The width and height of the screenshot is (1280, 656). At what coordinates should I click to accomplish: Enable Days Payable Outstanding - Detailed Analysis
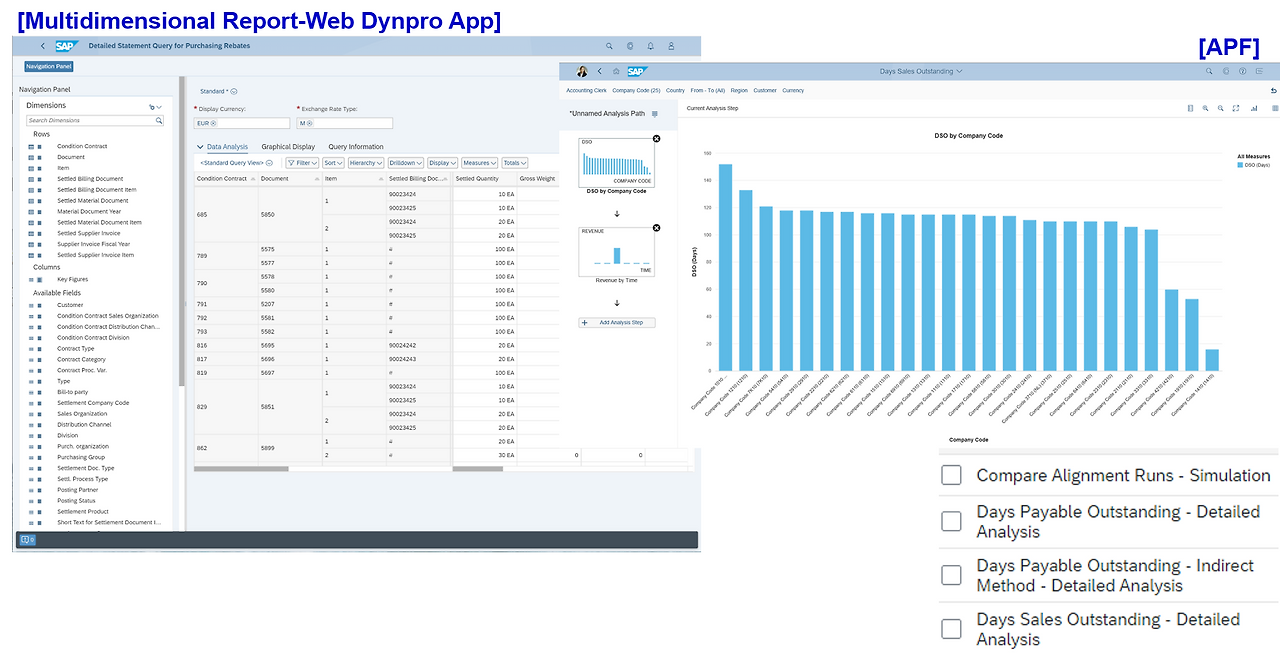coord(951,521)
